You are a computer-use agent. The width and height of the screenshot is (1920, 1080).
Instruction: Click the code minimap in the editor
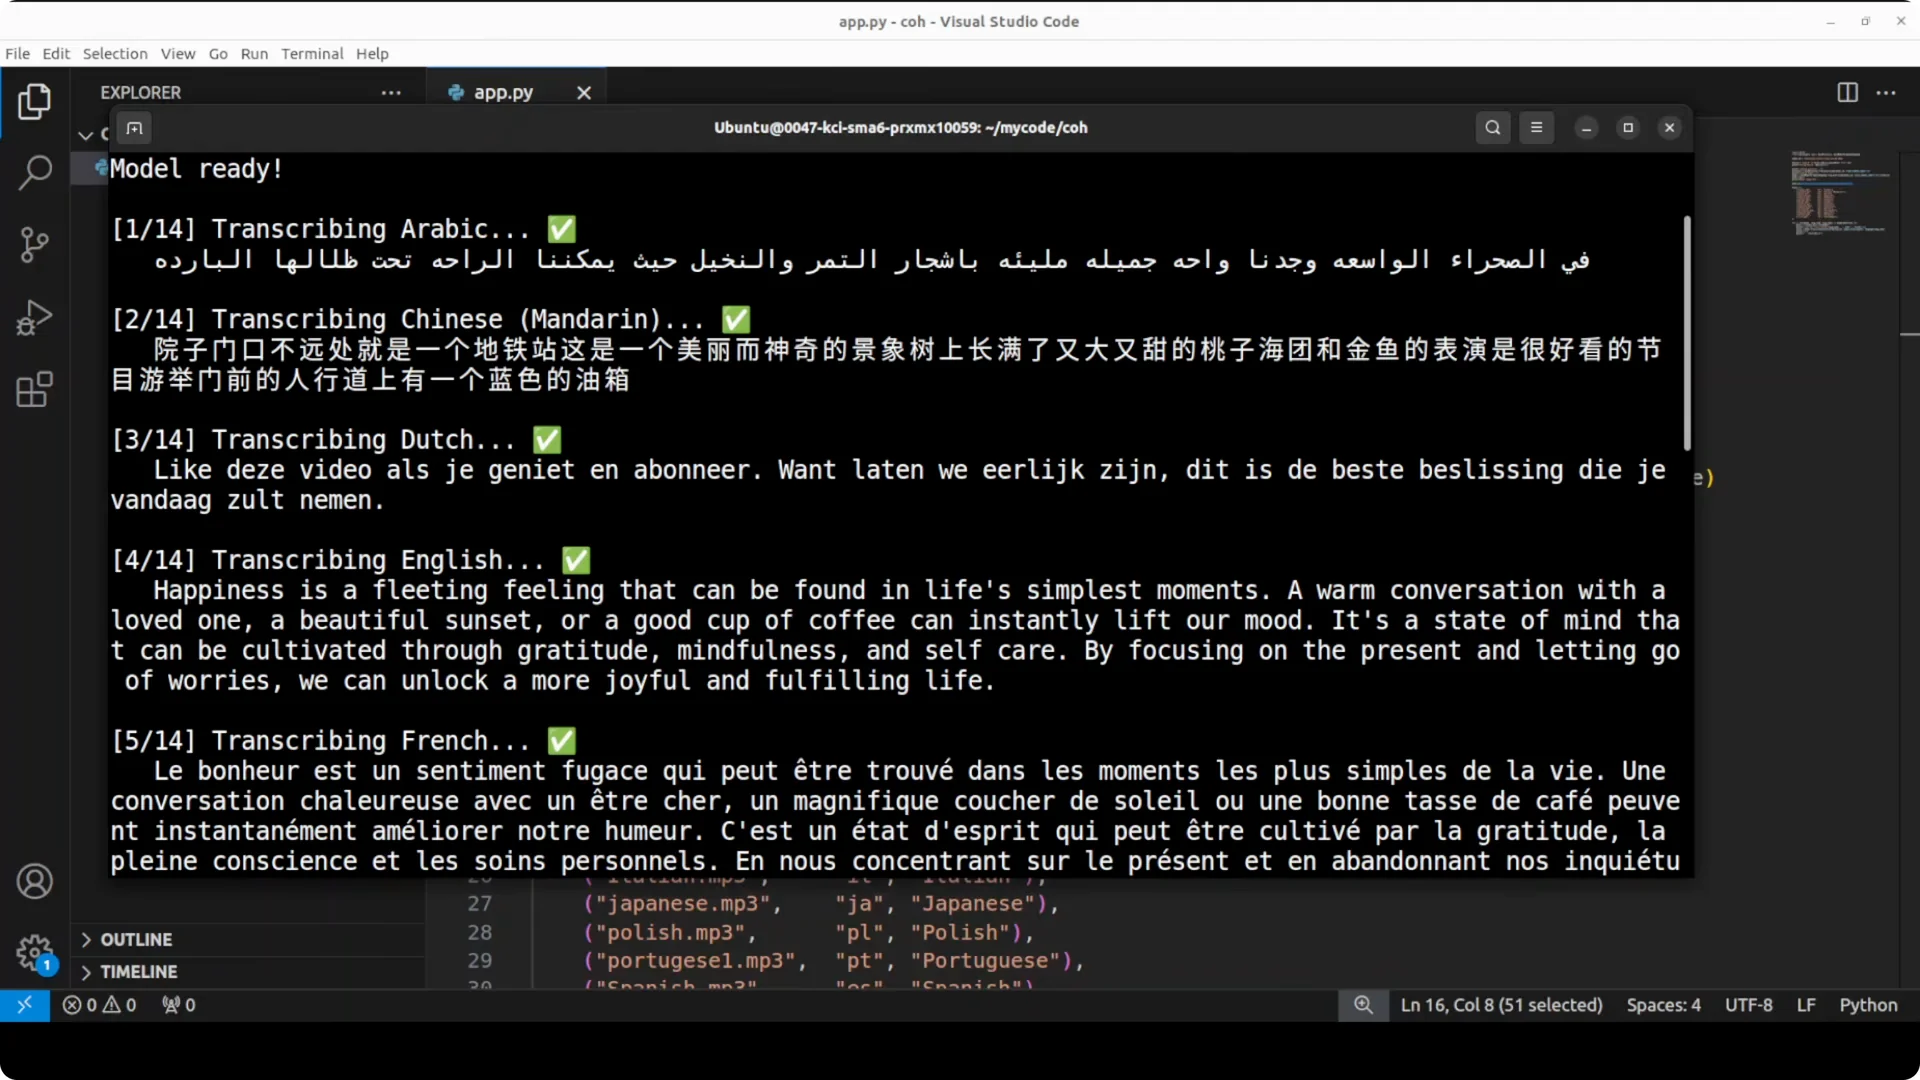(1840, 194)
